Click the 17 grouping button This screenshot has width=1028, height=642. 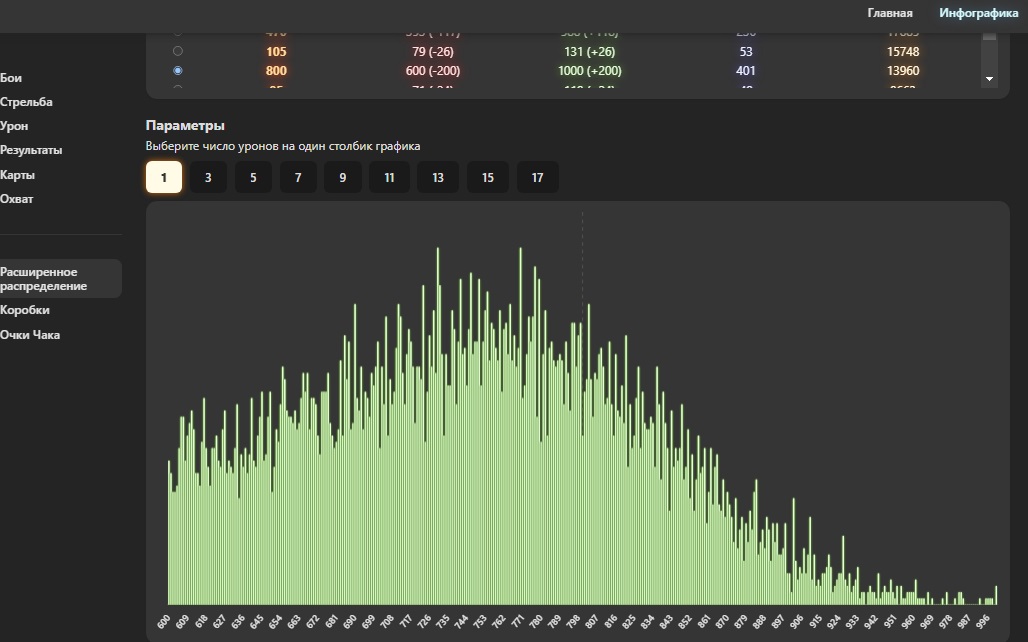[x=537, y=178]
